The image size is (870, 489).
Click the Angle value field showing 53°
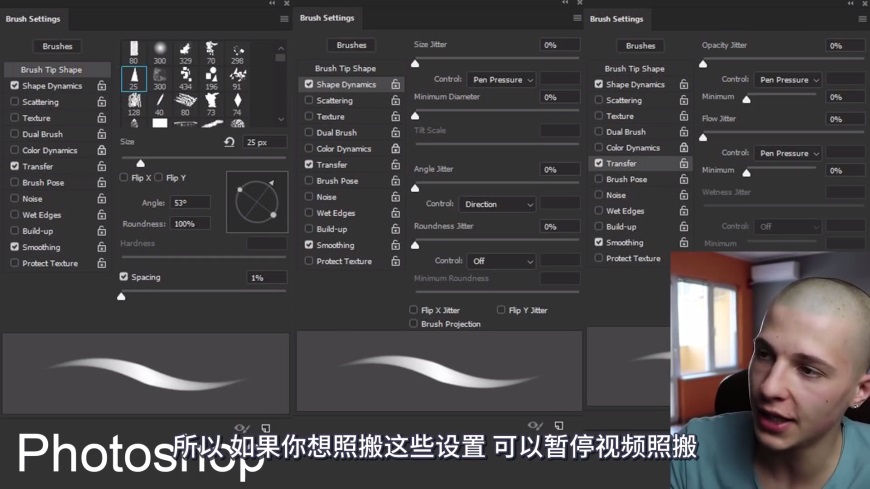(x=190, y=203)
